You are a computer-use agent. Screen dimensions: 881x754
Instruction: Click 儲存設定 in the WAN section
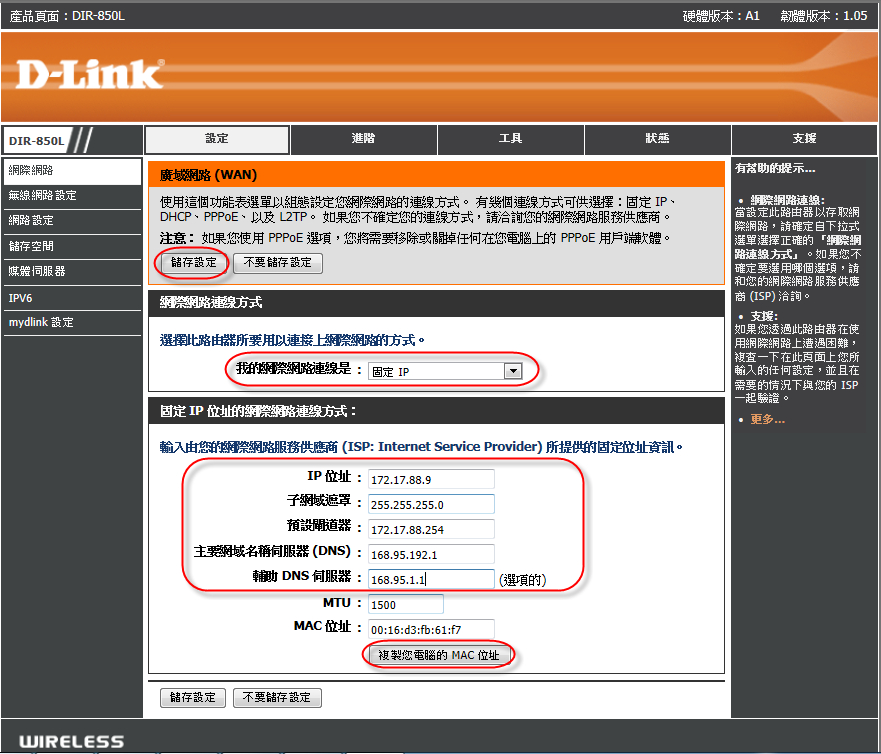(x=193, y=263)
